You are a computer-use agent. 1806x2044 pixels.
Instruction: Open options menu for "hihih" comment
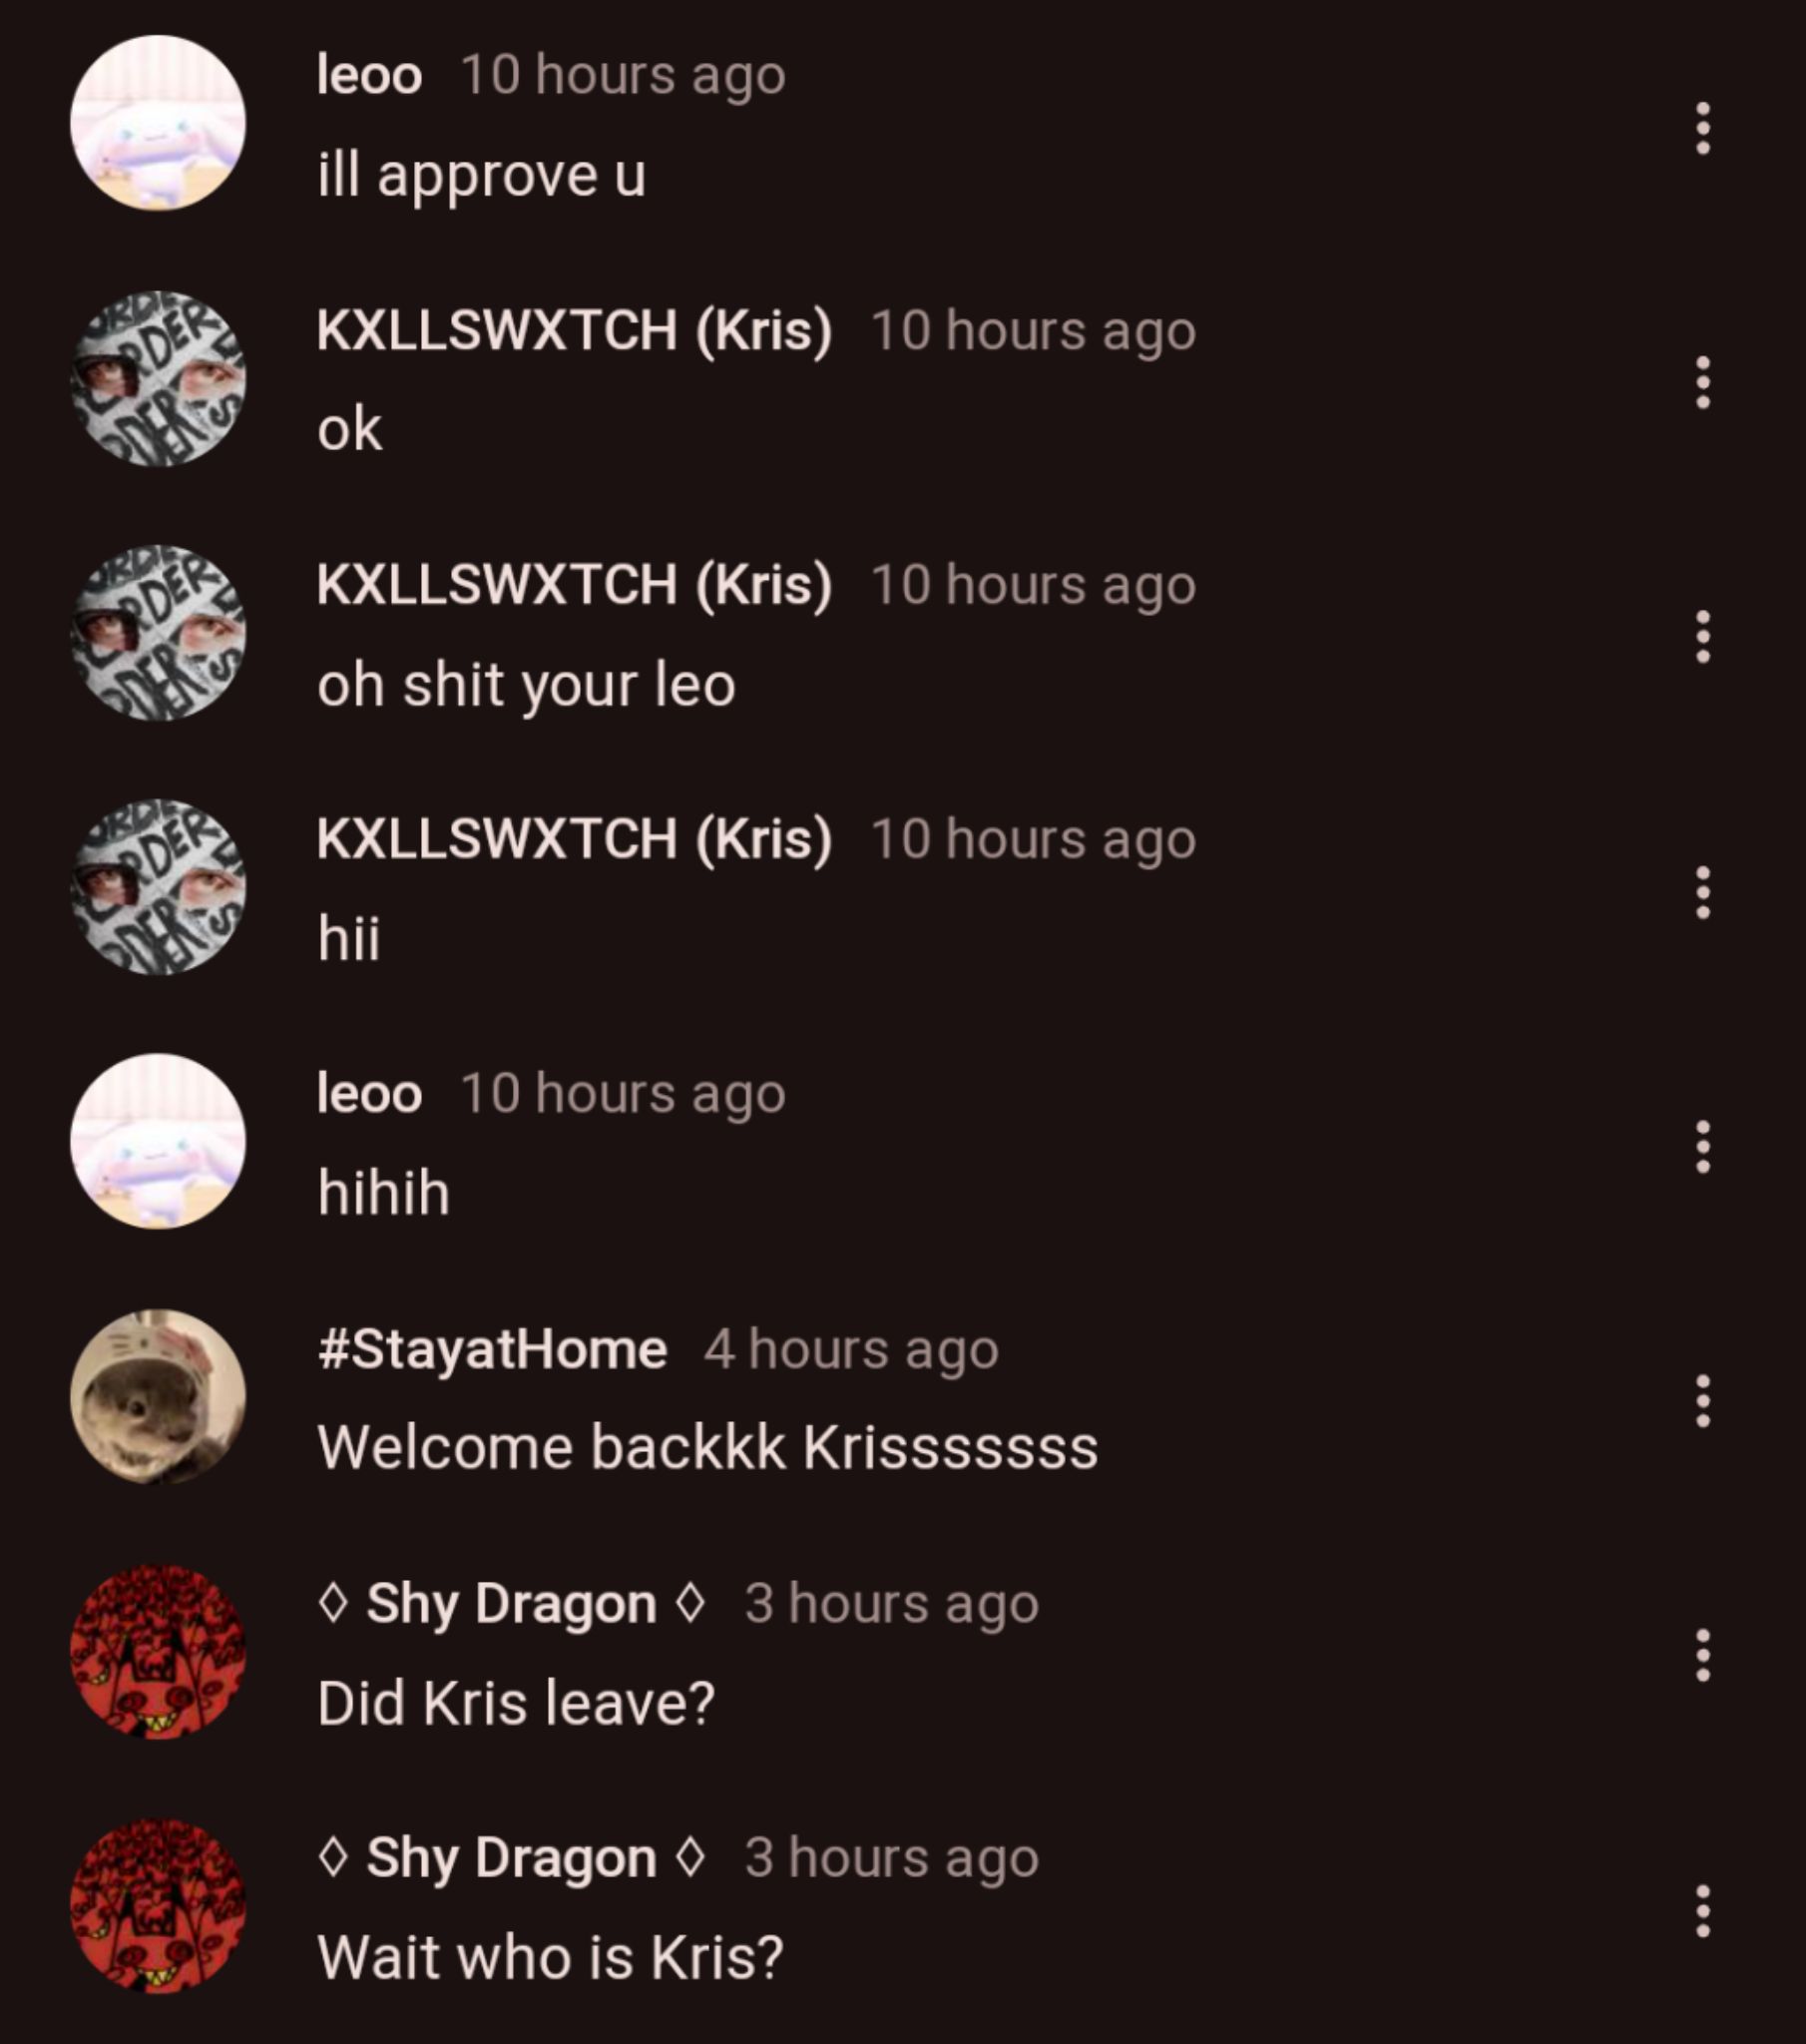click(1702, 1146)
